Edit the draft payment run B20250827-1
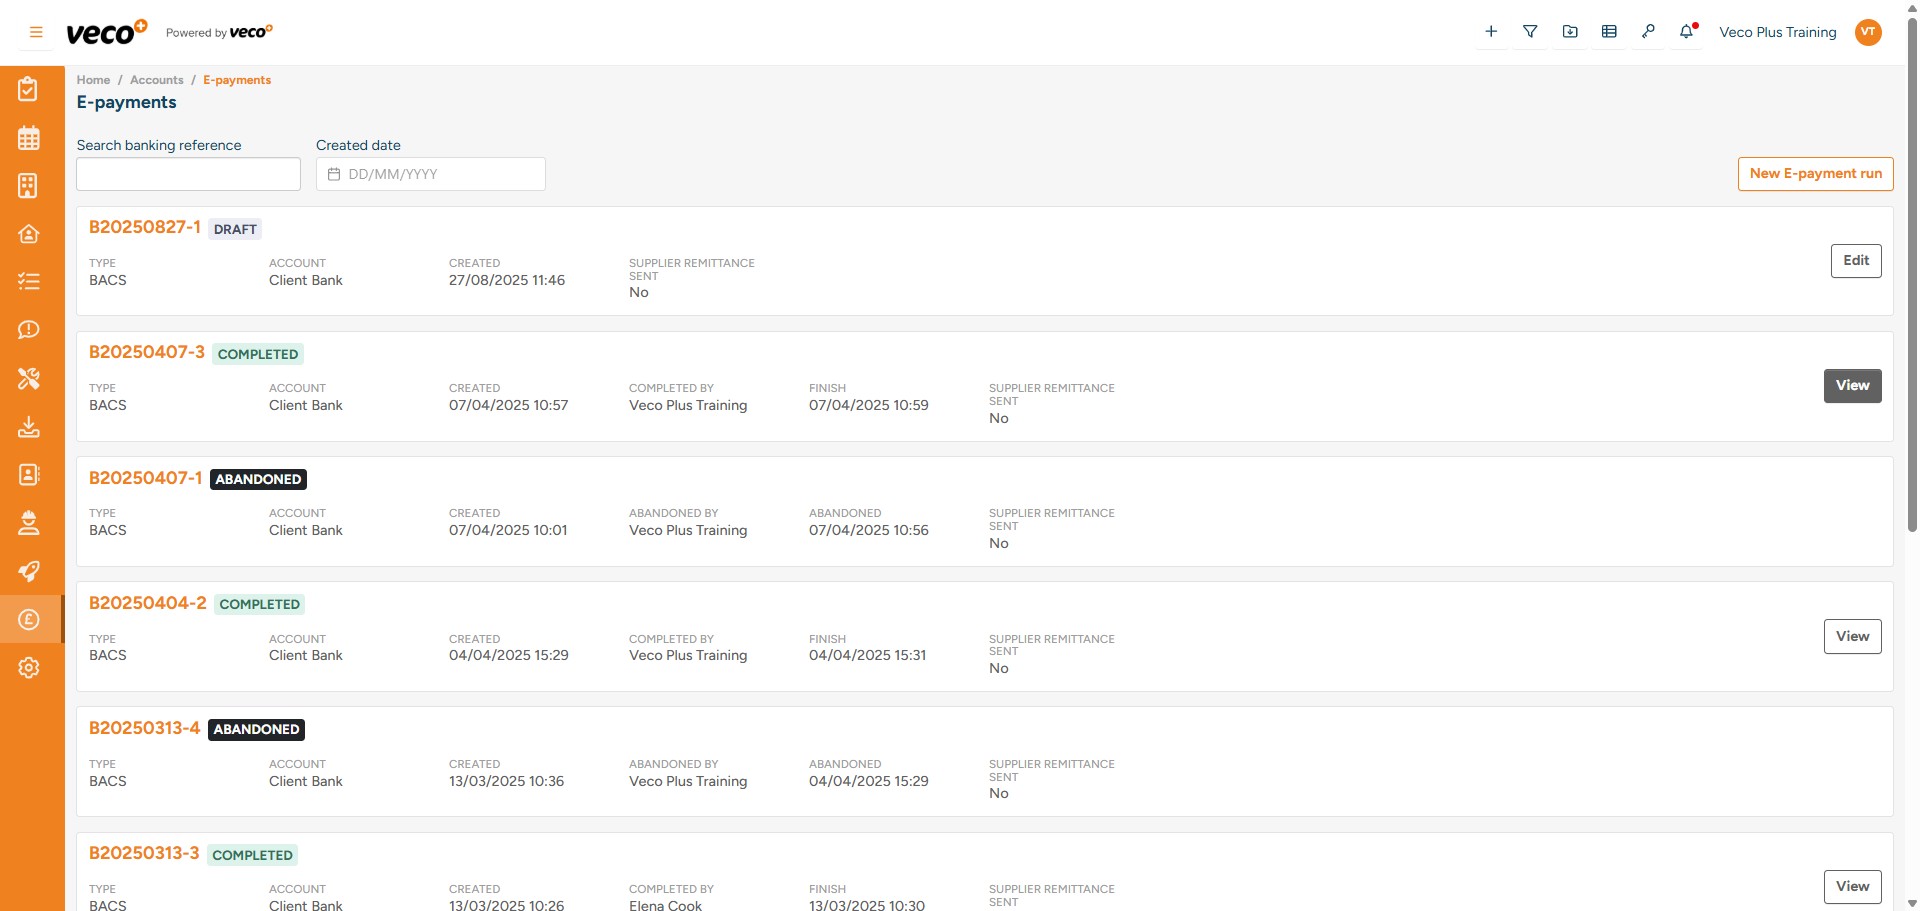Image resolution: width=1920 pixels, height=911 pixels. click(1855, 260)
